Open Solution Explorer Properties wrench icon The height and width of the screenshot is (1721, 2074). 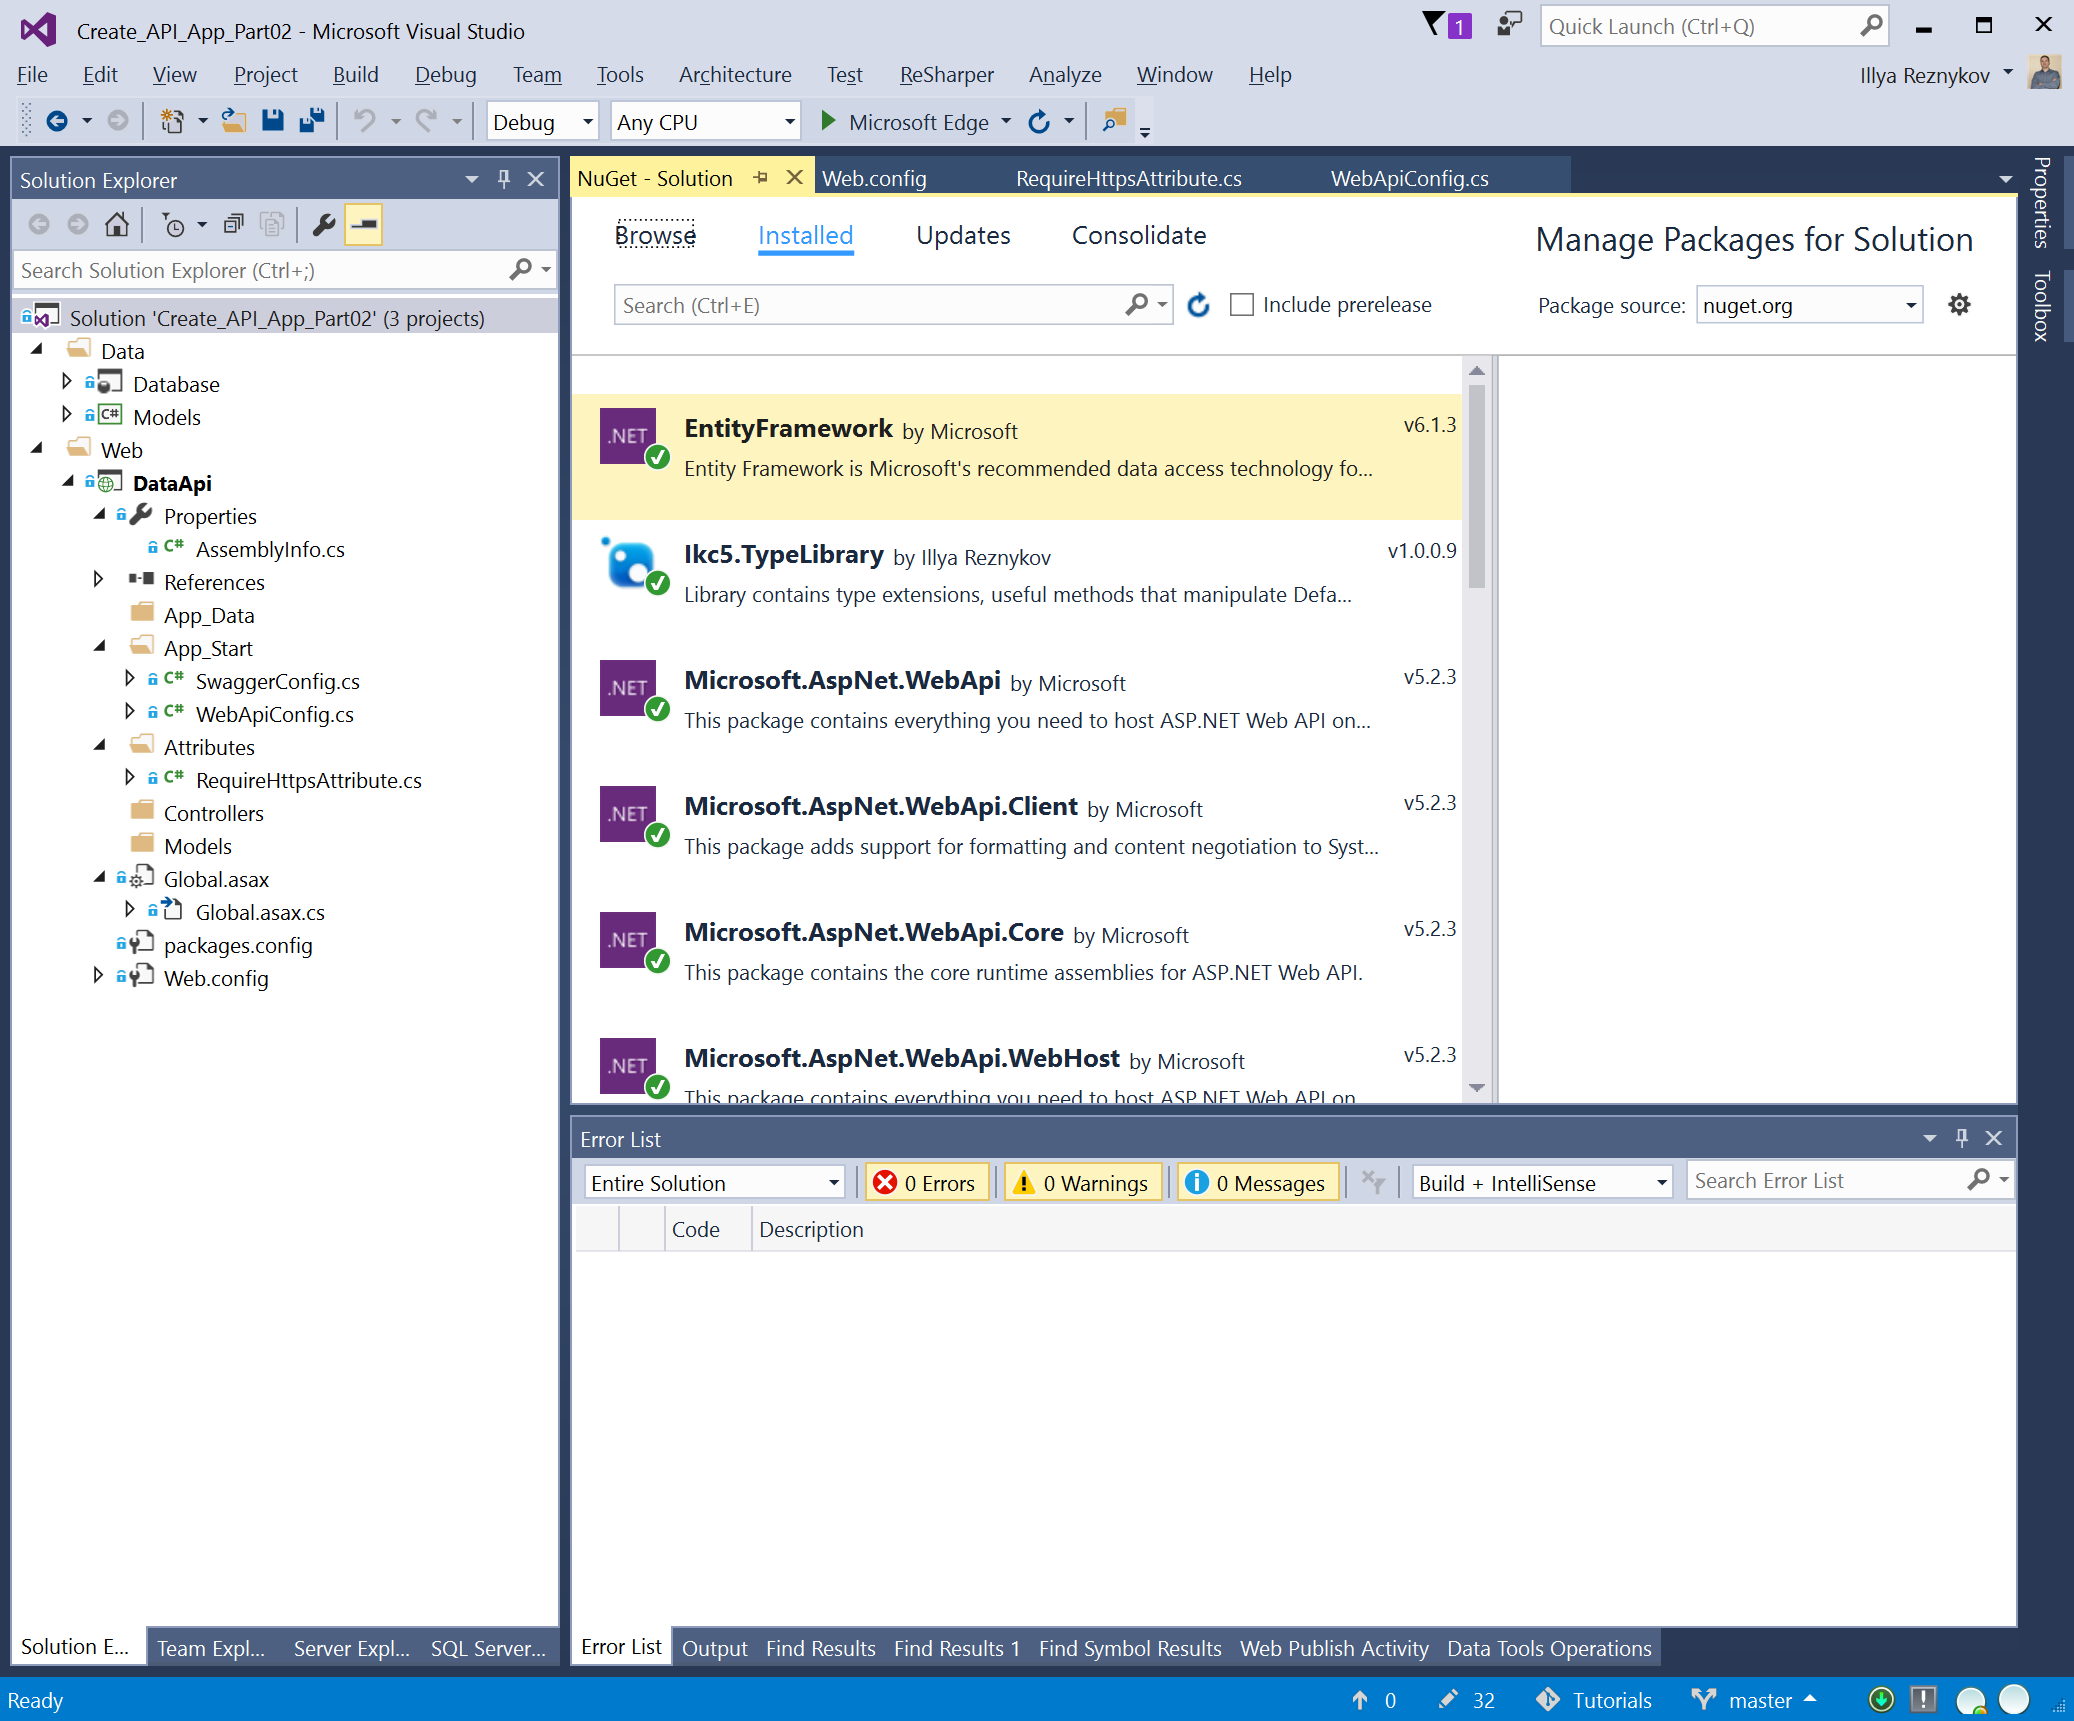coord(323,225)
